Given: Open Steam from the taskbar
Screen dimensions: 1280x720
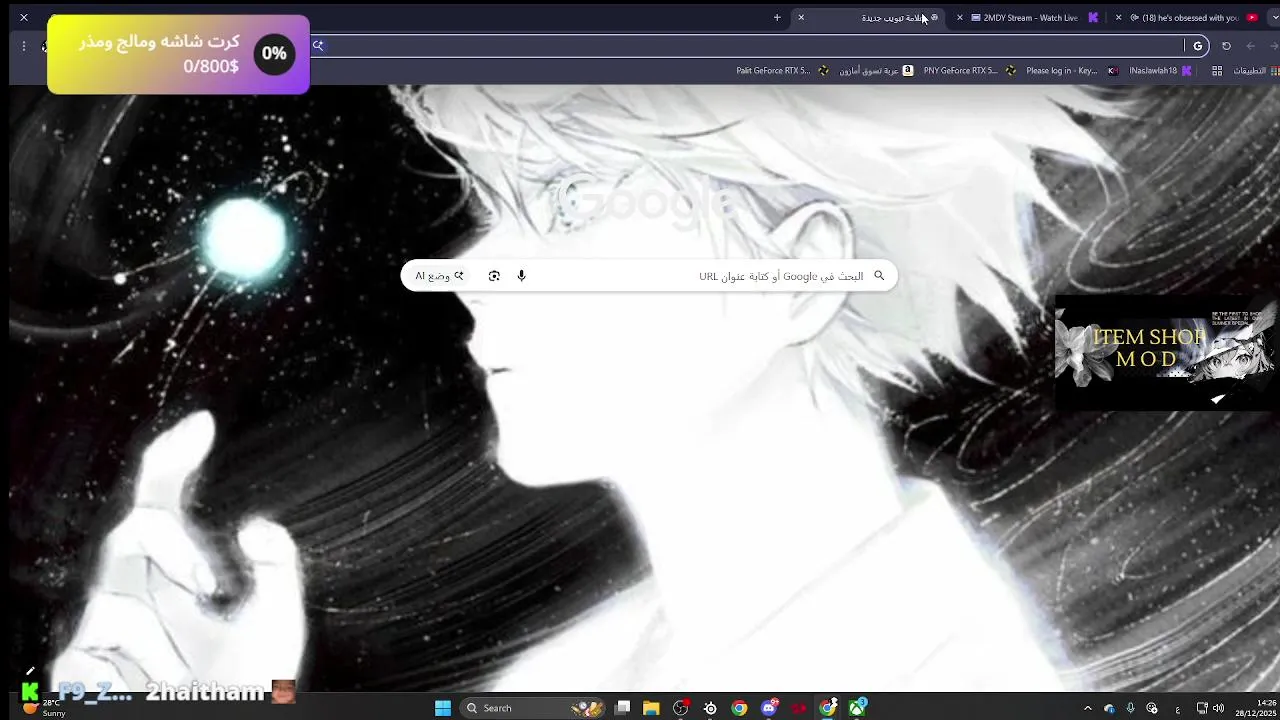Looking at the screenshot, I should pyautogui.click(x=710, y=708).
